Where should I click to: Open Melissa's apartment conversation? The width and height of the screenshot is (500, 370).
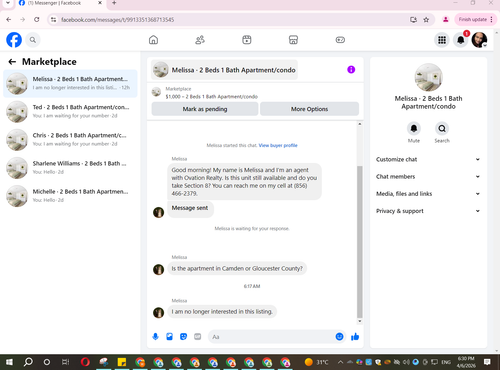pyautogui.click(x=70, y=83)
